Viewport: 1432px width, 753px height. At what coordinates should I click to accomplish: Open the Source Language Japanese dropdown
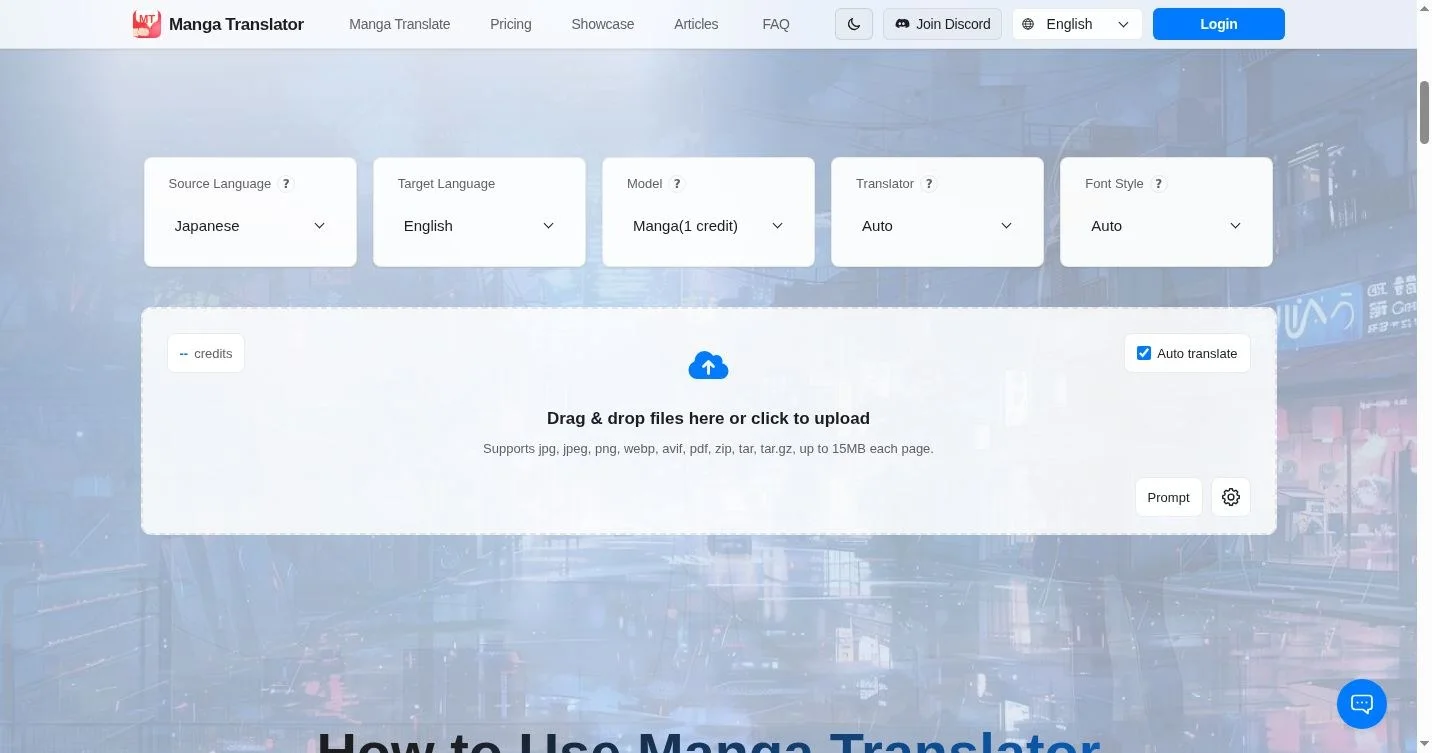[250, 226]
